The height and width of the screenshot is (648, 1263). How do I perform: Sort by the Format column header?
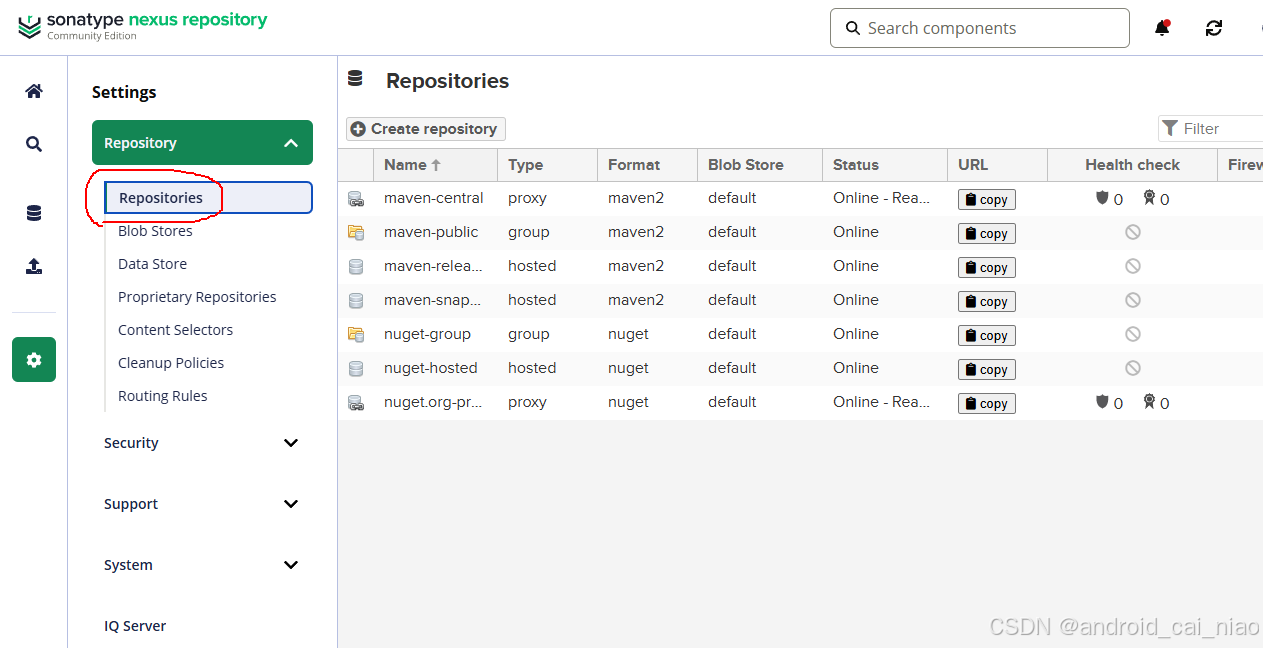647,165
